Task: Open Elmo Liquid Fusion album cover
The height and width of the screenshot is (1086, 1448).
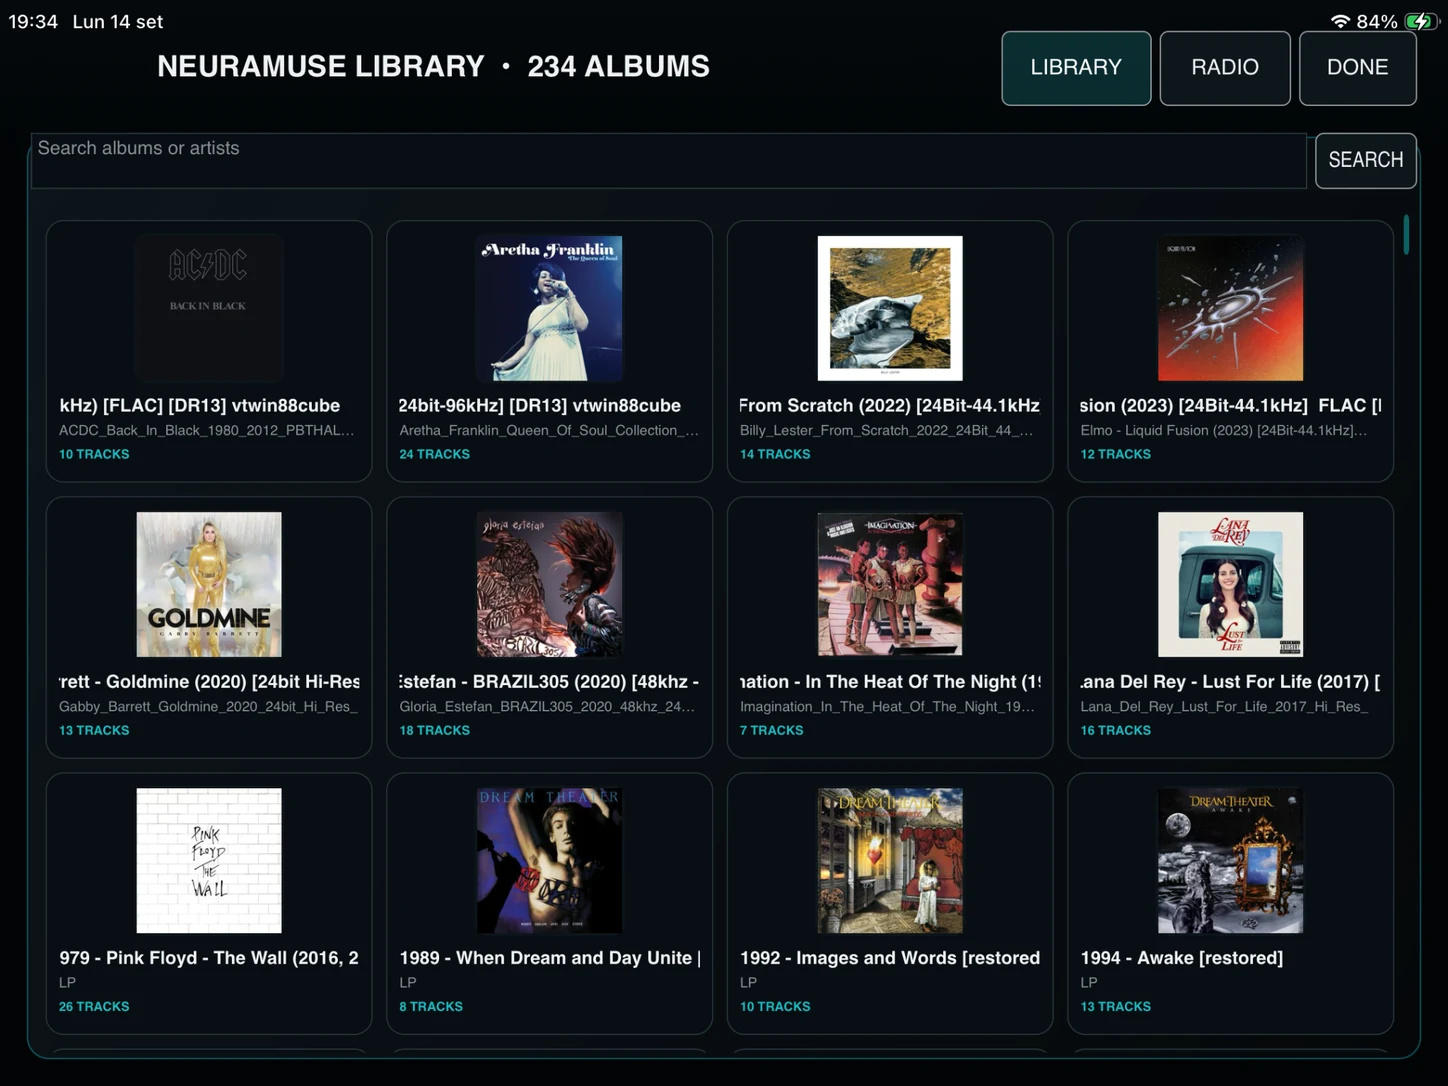Action: tap(1230, 308)
